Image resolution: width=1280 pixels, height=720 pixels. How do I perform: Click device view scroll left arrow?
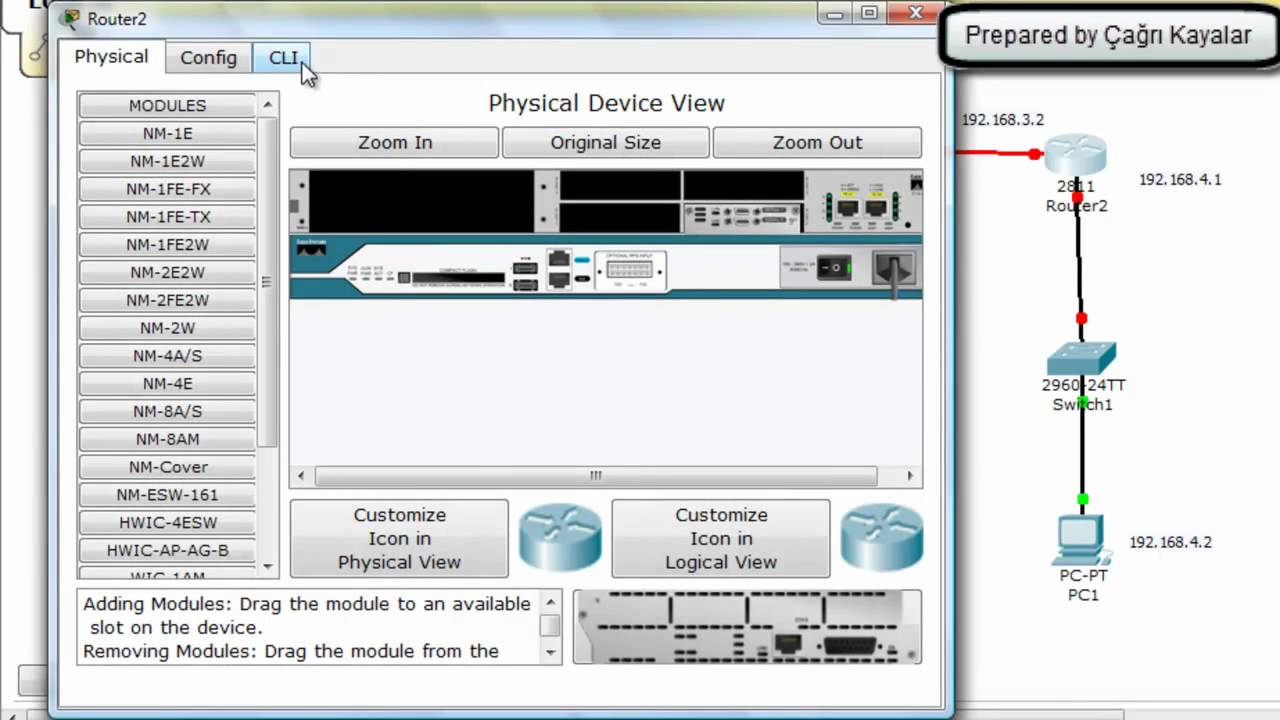point(300,476)
